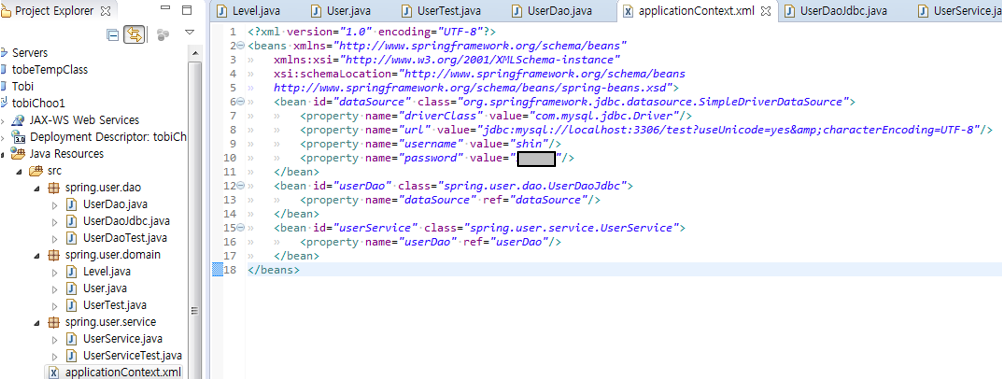Click the spring.user.dao package icon

(x=54, y=188)
